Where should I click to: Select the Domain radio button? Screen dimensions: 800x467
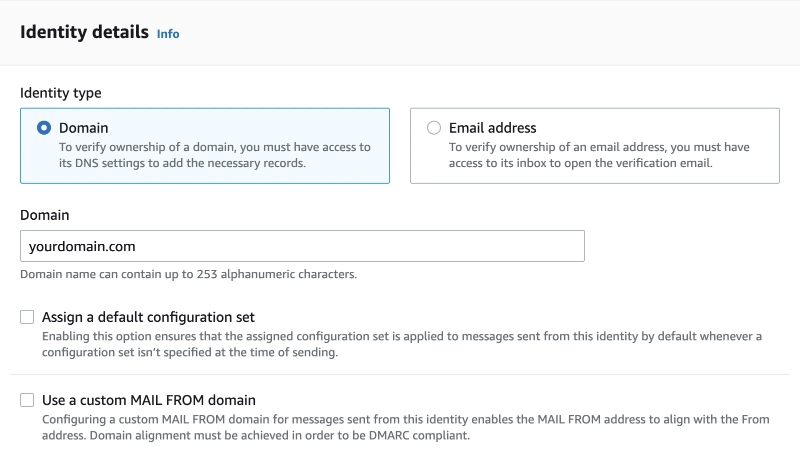coord(44,128)
